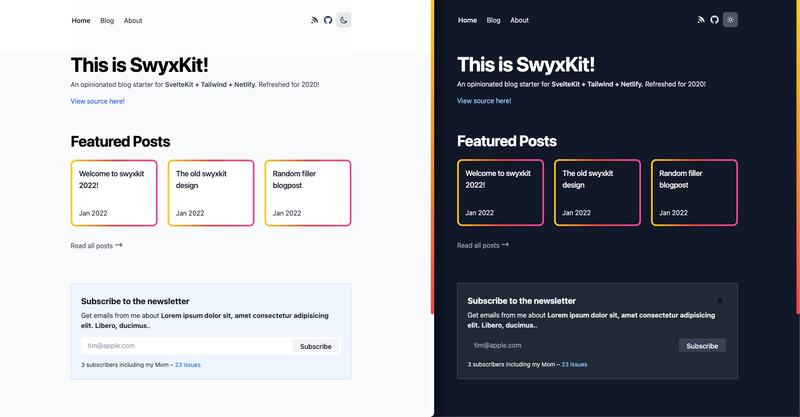800x417 pixels.
Task: Switch to light mode with sun icon button
Action: tap(730, 20)
